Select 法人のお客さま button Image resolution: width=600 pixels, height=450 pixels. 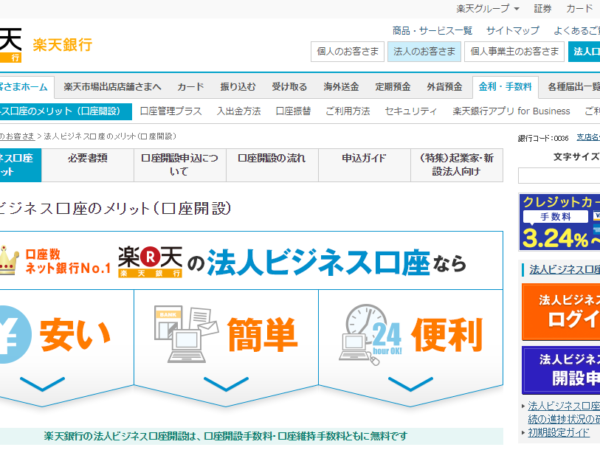[x=424, y=51]
